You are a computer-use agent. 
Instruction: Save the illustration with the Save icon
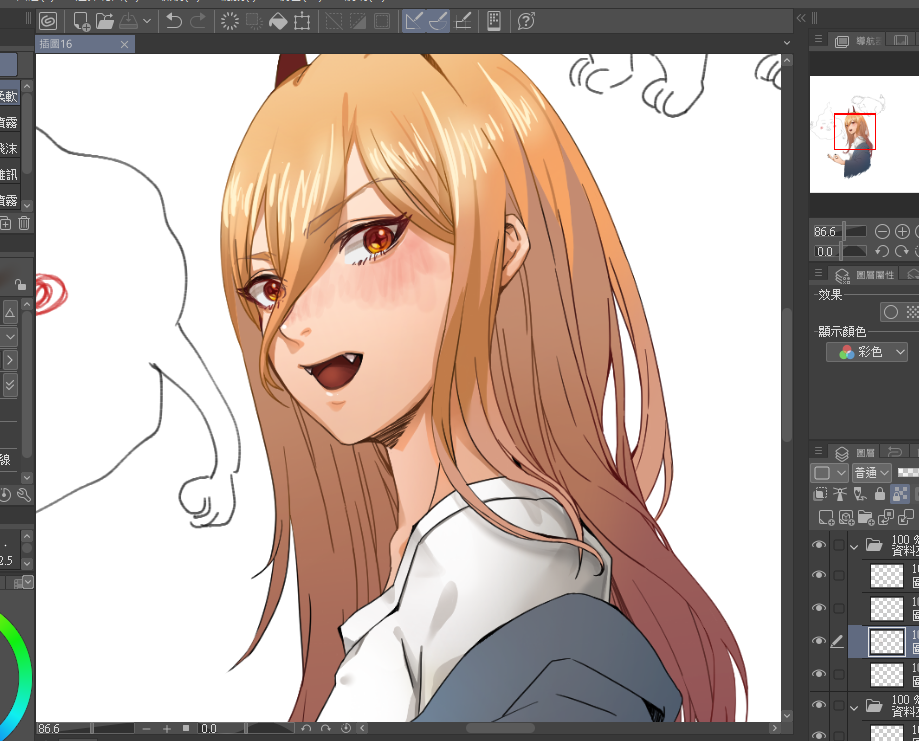128,22
